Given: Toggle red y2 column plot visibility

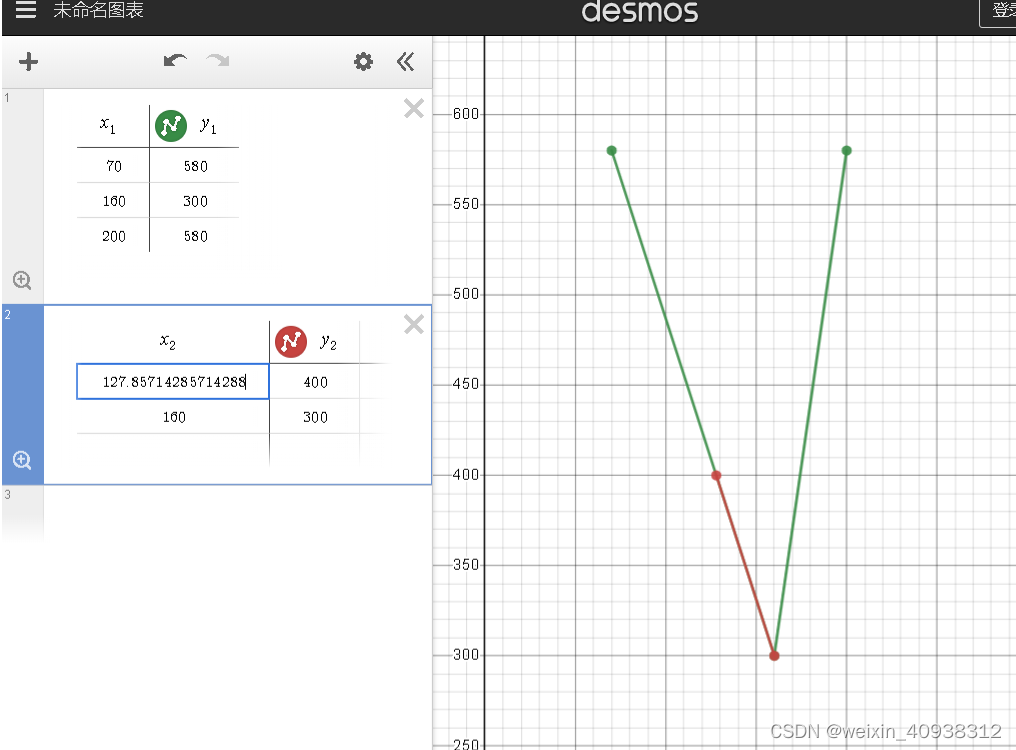Looking at the screenshot, I should click(x=291, y=342).
